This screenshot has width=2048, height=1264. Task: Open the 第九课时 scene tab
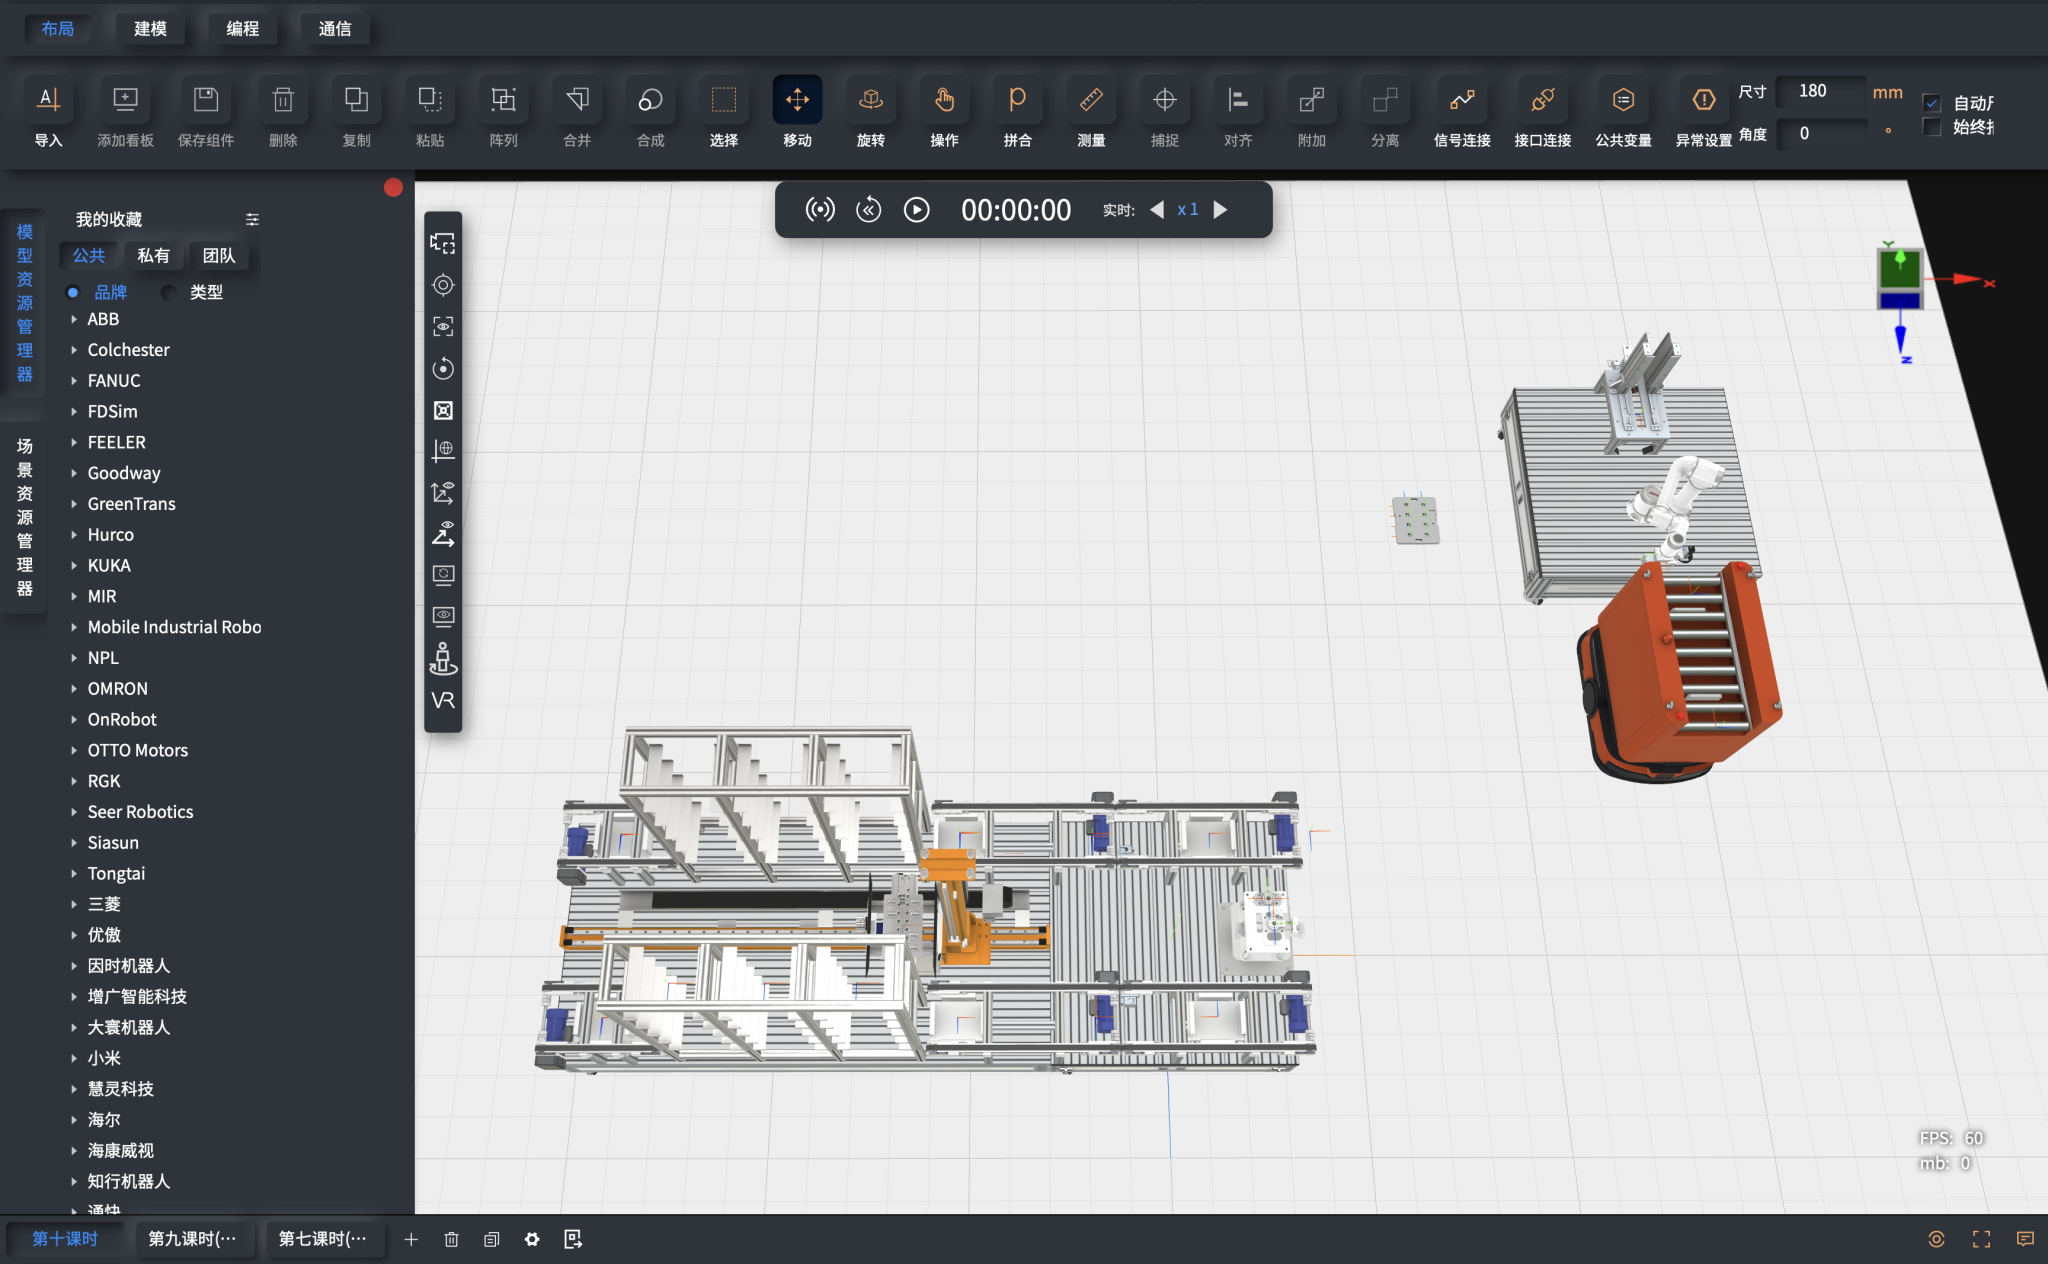[x=192, y=1239]
